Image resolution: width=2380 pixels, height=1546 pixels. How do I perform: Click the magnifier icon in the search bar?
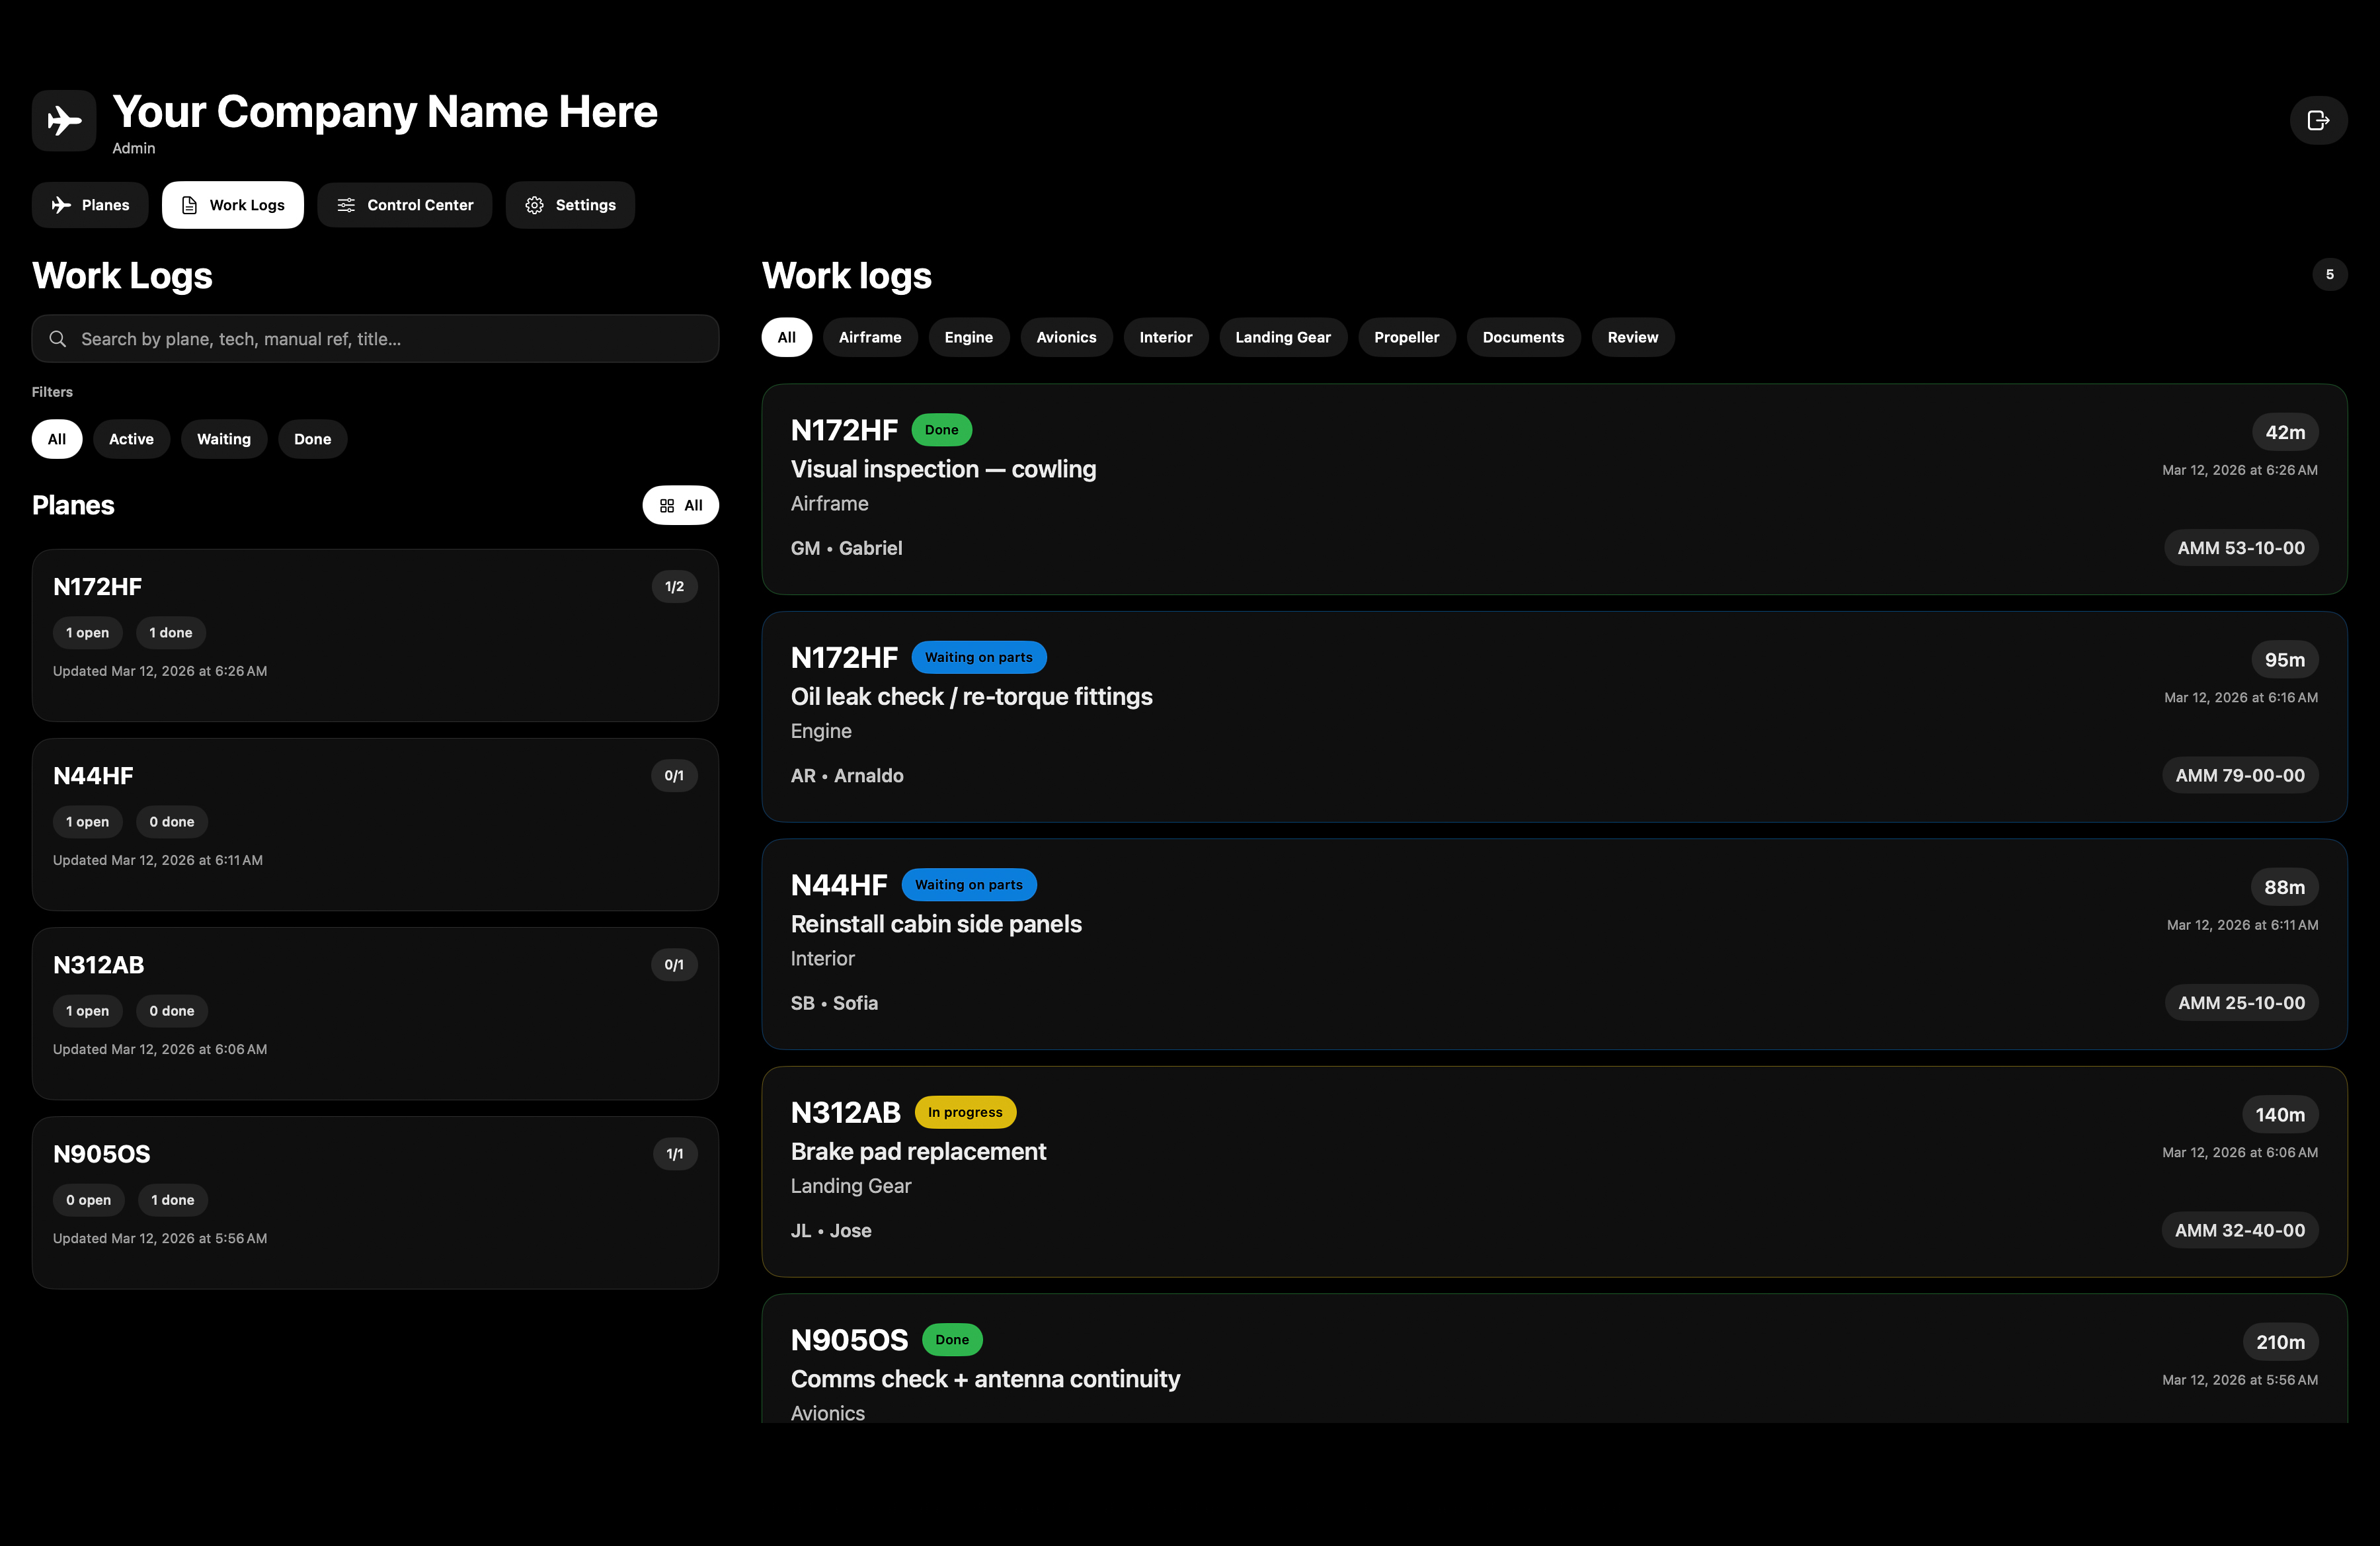tap(58, 338)
